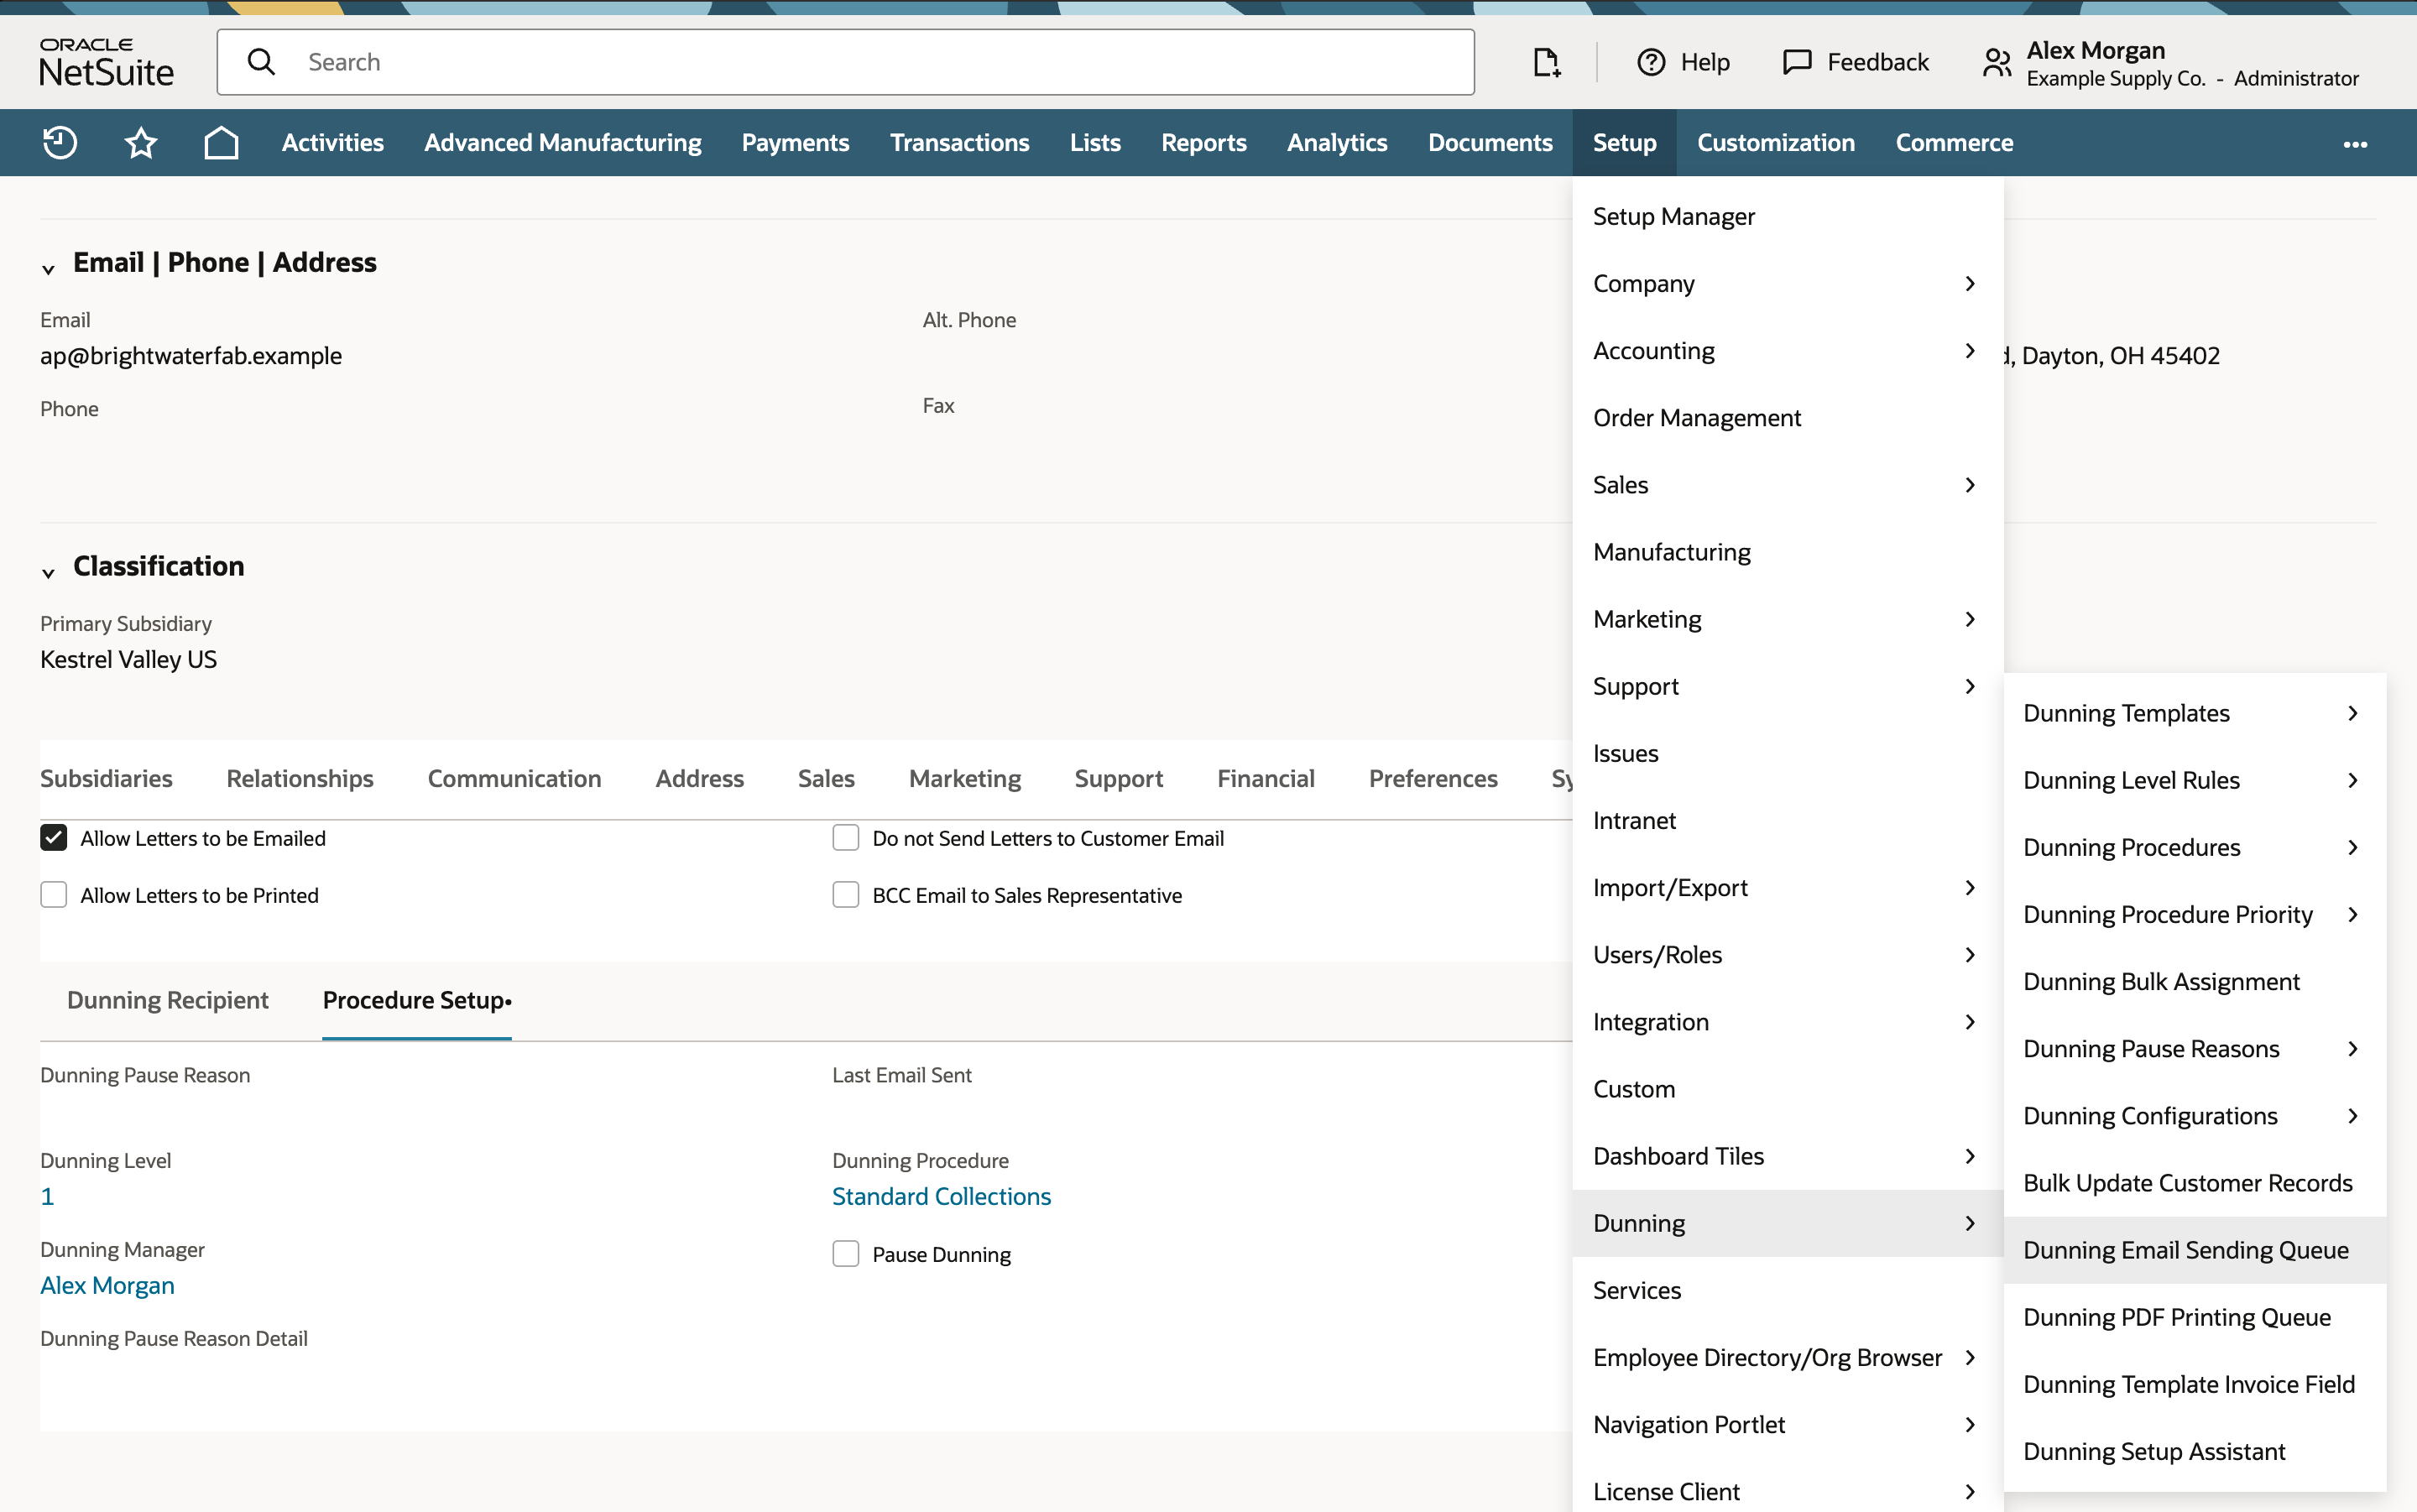Uncheck Allow Letters to be Emailed
Viewport: 2417px width, 1512px height.
click(x=54, y=837)
